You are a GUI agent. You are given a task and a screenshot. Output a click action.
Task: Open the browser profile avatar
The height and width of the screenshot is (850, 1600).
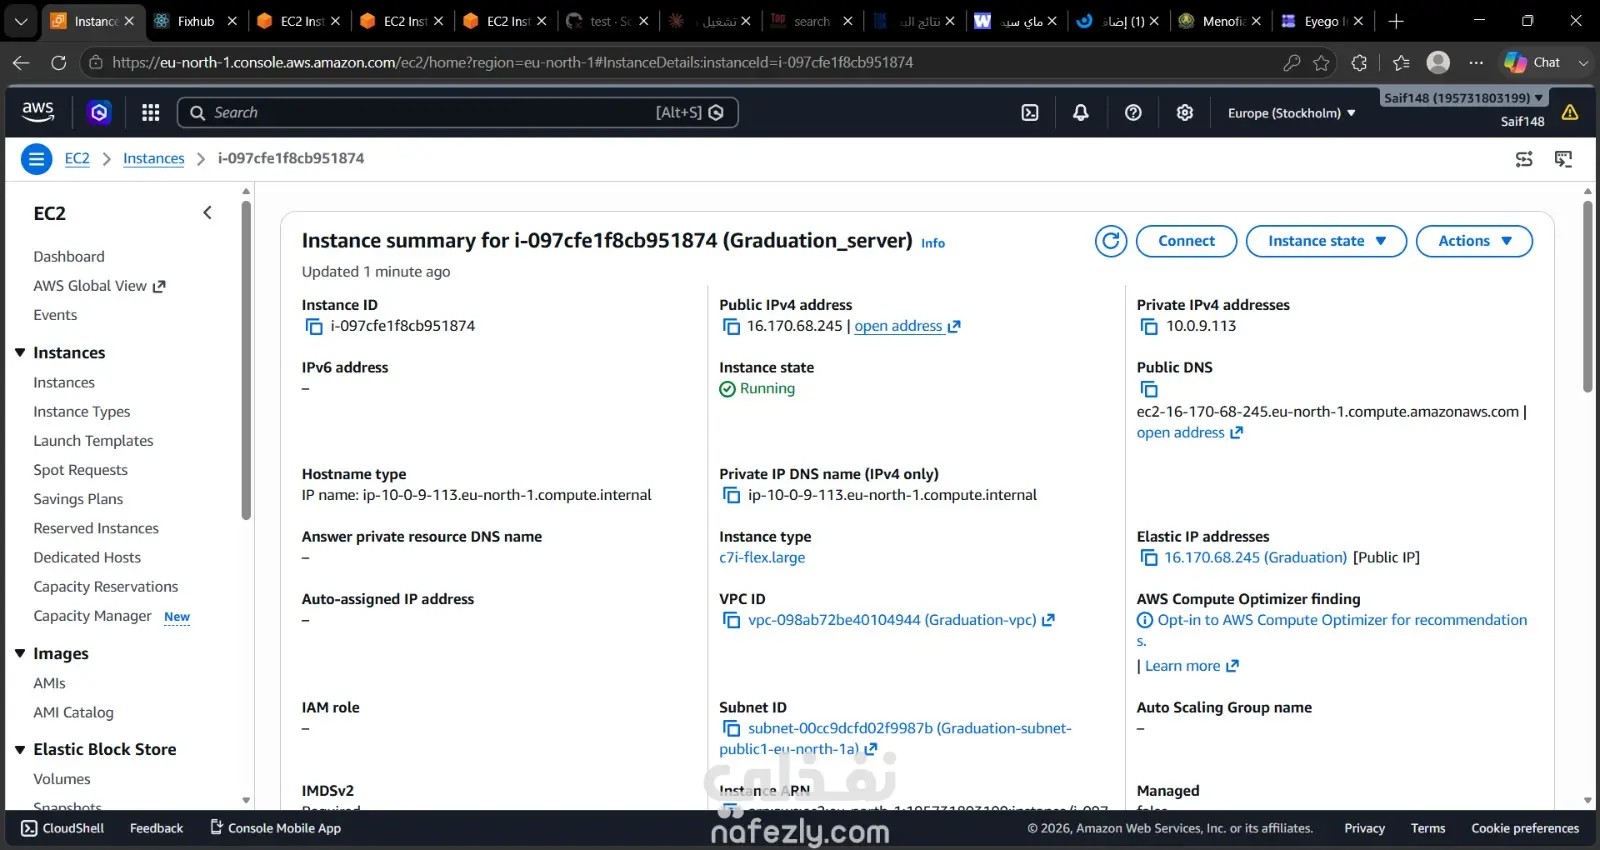click(x=1438, y=62)
